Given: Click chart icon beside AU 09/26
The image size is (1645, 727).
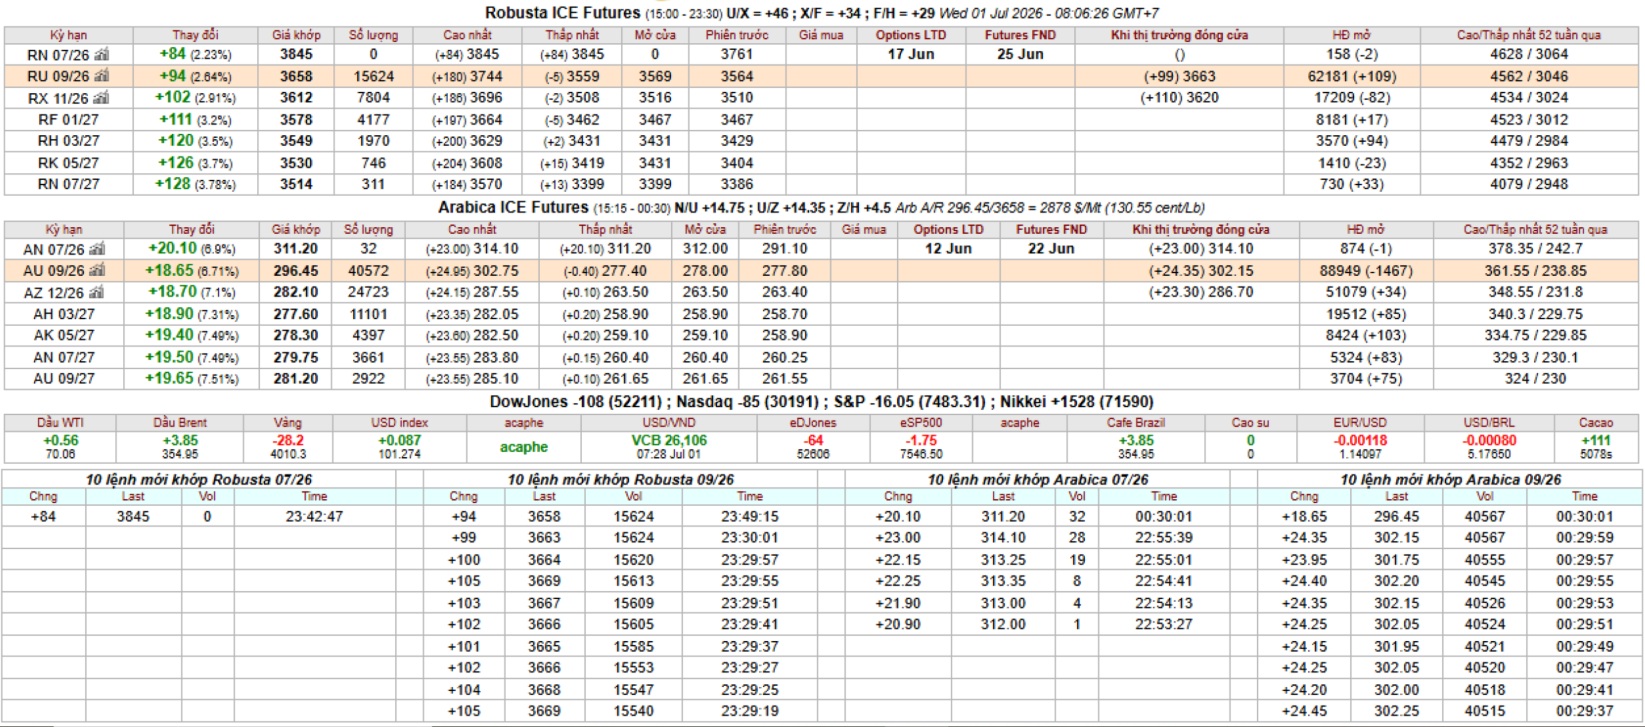Looking at the screenshot, I should (x=97, y=271).
